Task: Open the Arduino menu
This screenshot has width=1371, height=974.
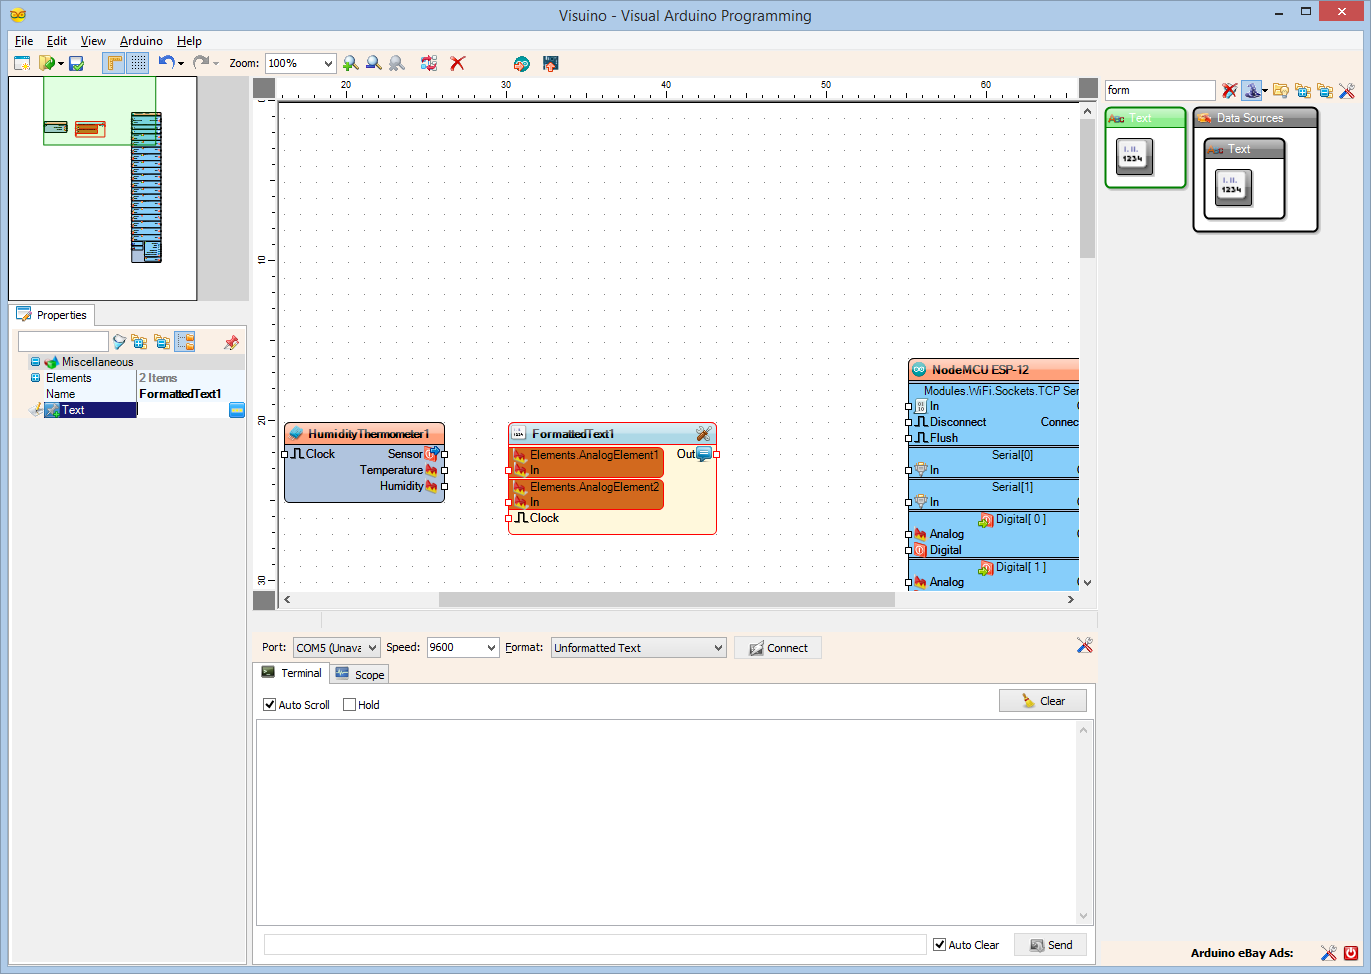Action: click(140, 41)
